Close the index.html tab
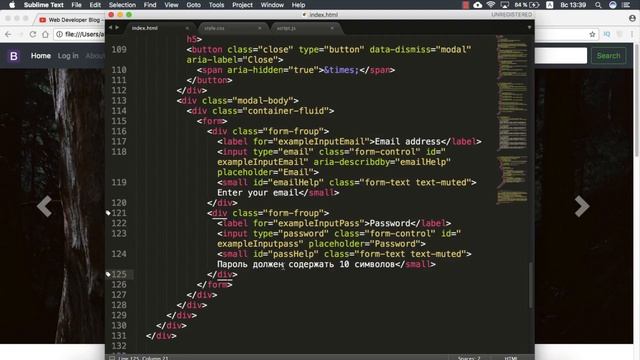 [x=187, y=28]
